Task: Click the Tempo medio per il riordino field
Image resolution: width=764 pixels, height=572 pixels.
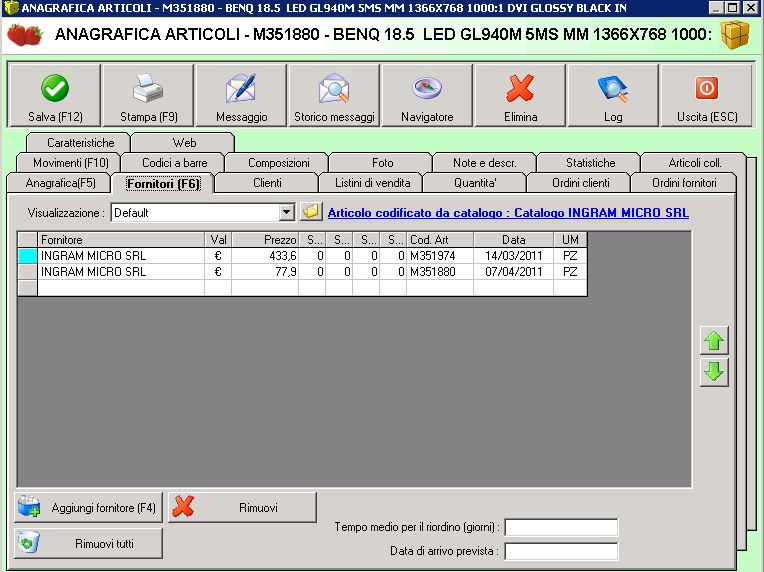Action: click(561, 527)
